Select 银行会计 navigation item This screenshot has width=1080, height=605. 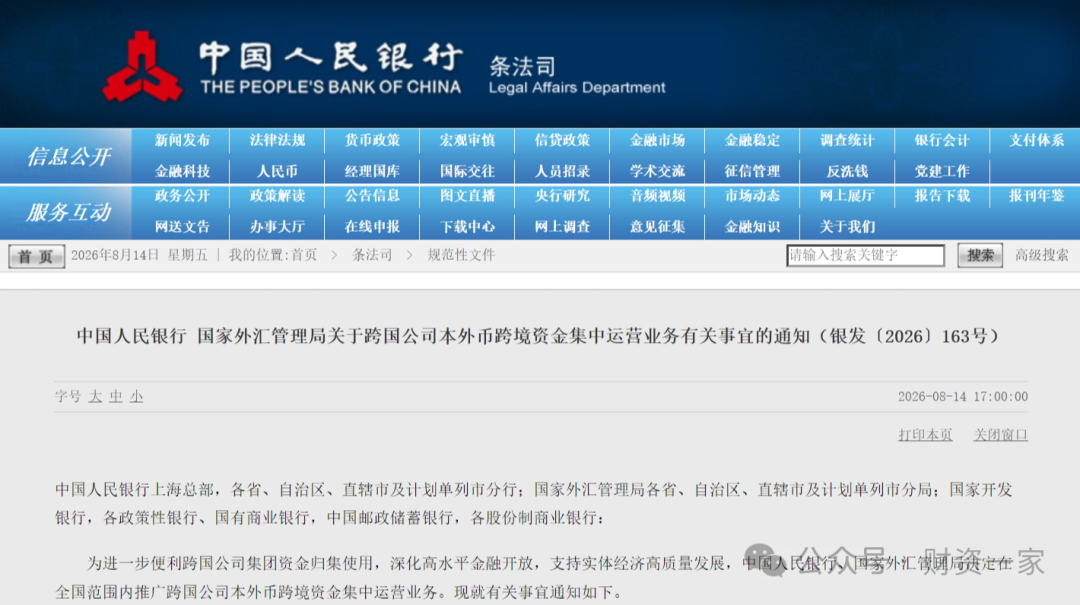pos(942,141)
